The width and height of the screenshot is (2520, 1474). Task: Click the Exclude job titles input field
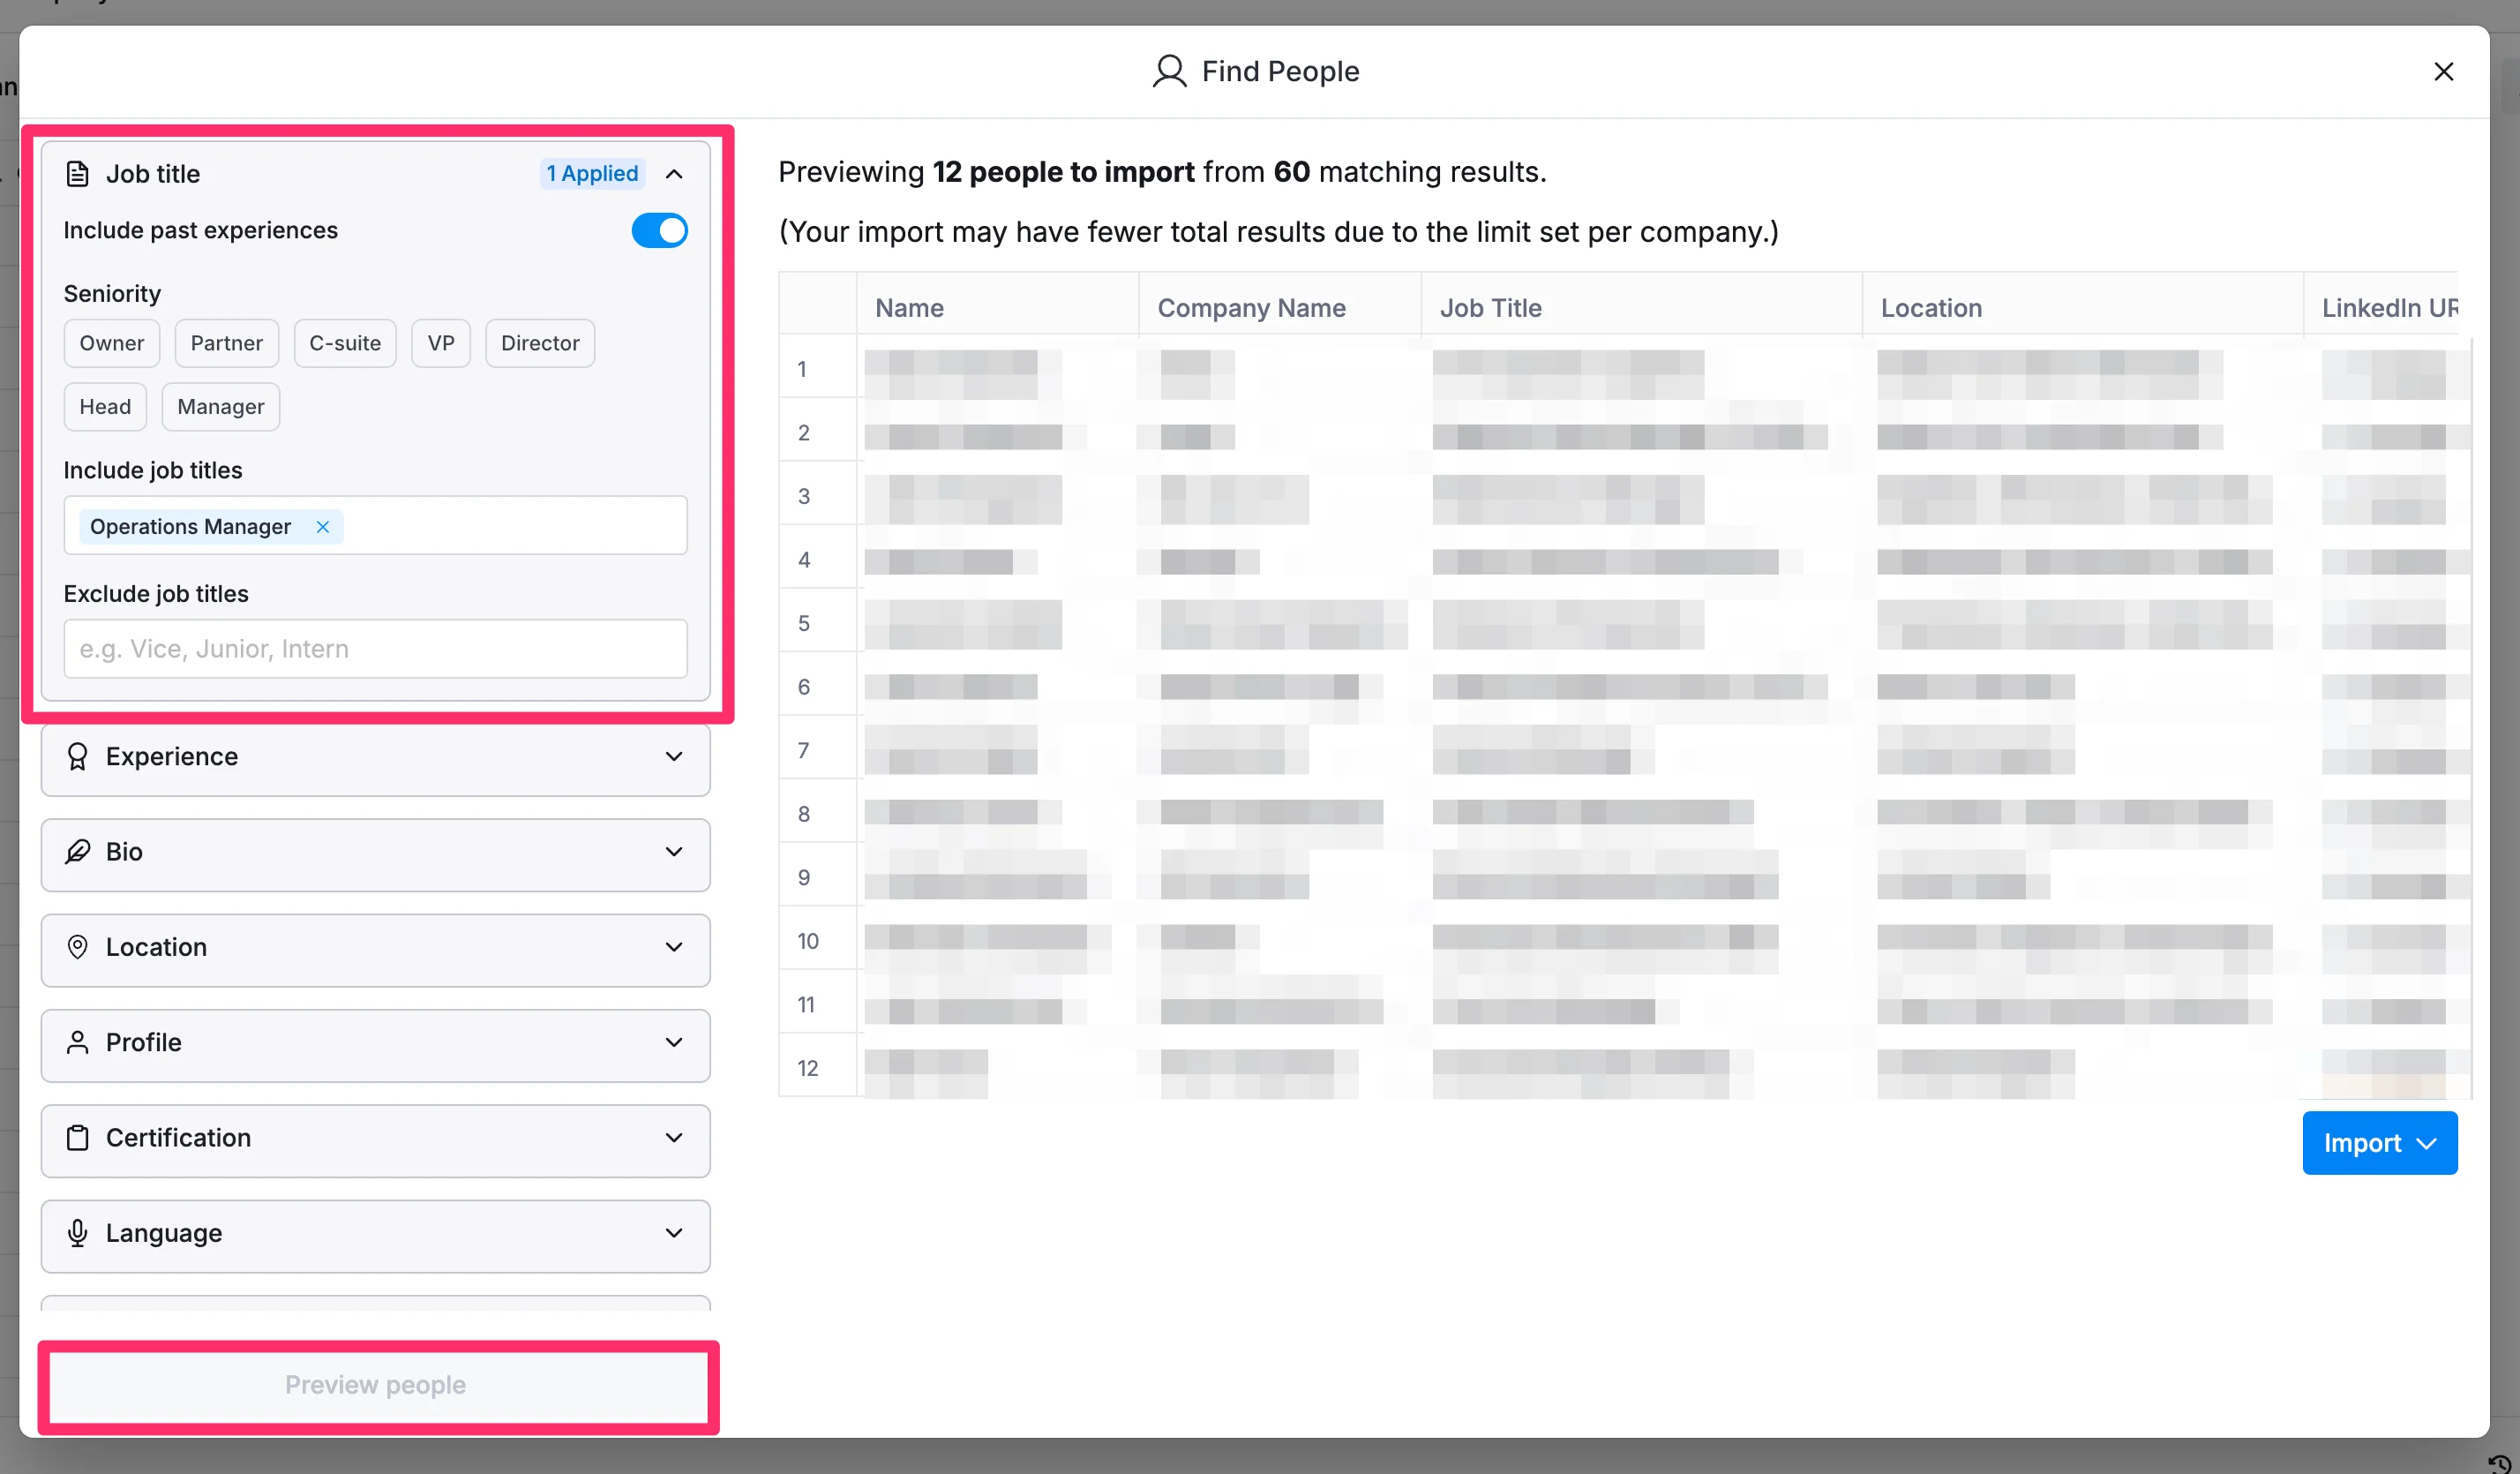pos(375,649)
